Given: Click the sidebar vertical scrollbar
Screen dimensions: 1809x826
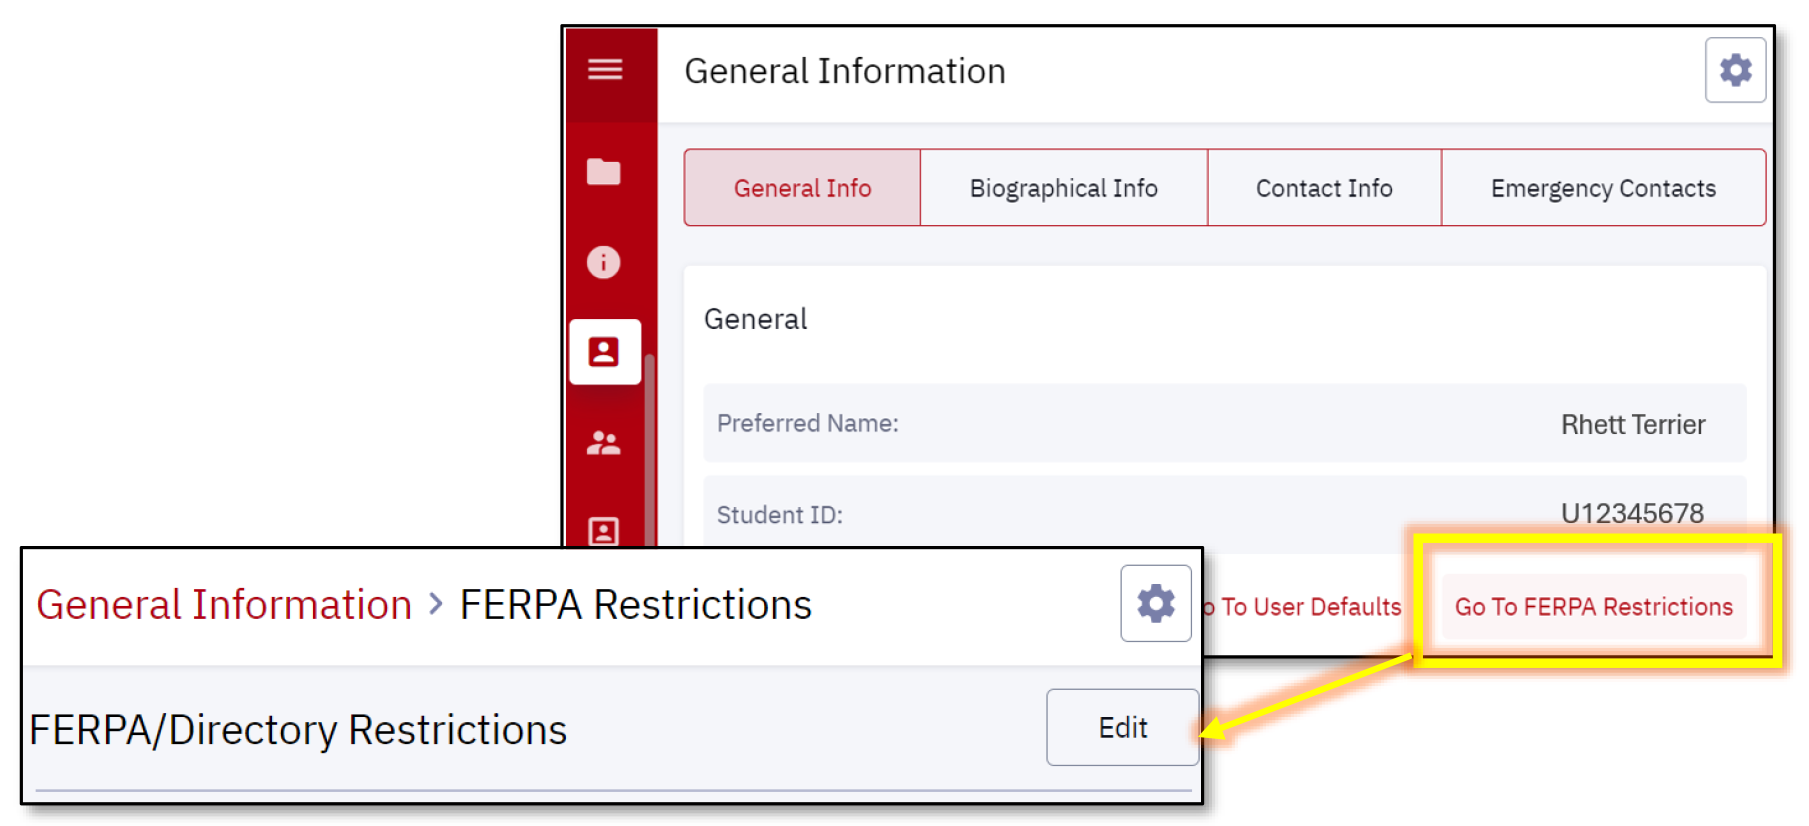Looking at the screenshot, I should pyautogui.click(x=650, y=450).
